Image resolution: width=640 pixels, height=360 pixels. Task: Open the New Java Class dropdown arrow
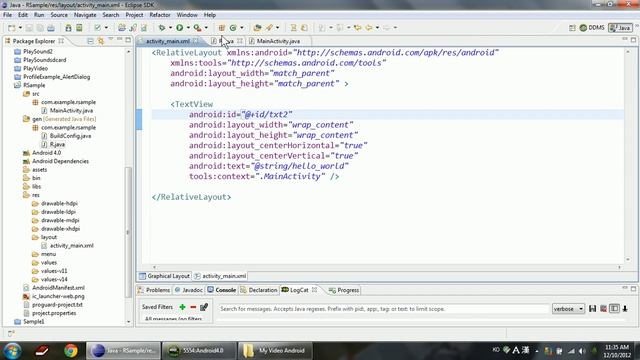(242, 28)
